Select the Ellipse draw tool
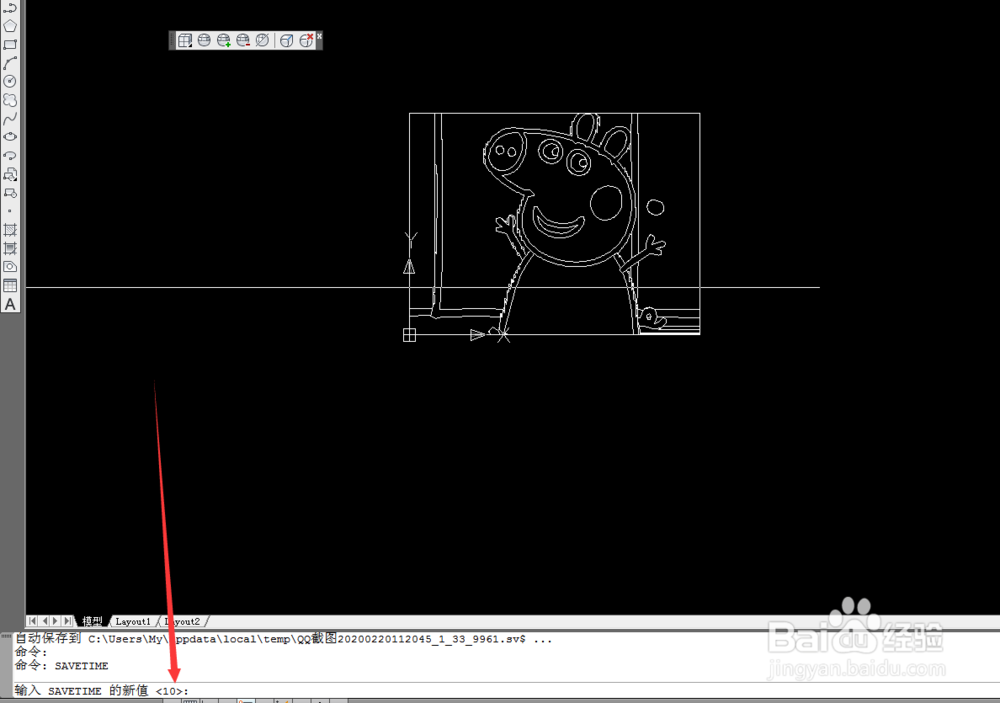Image resolution: width=1000 pixels, height=703 pixels. click(x=10, y=137)
